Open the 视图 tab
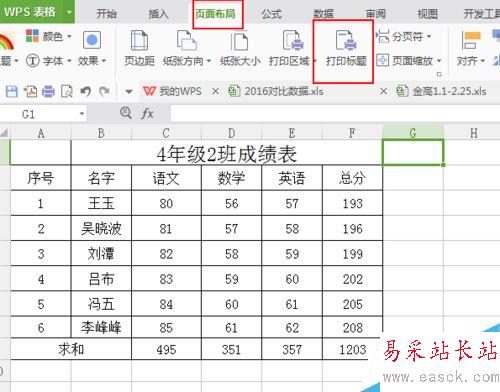 click(428, 14)
